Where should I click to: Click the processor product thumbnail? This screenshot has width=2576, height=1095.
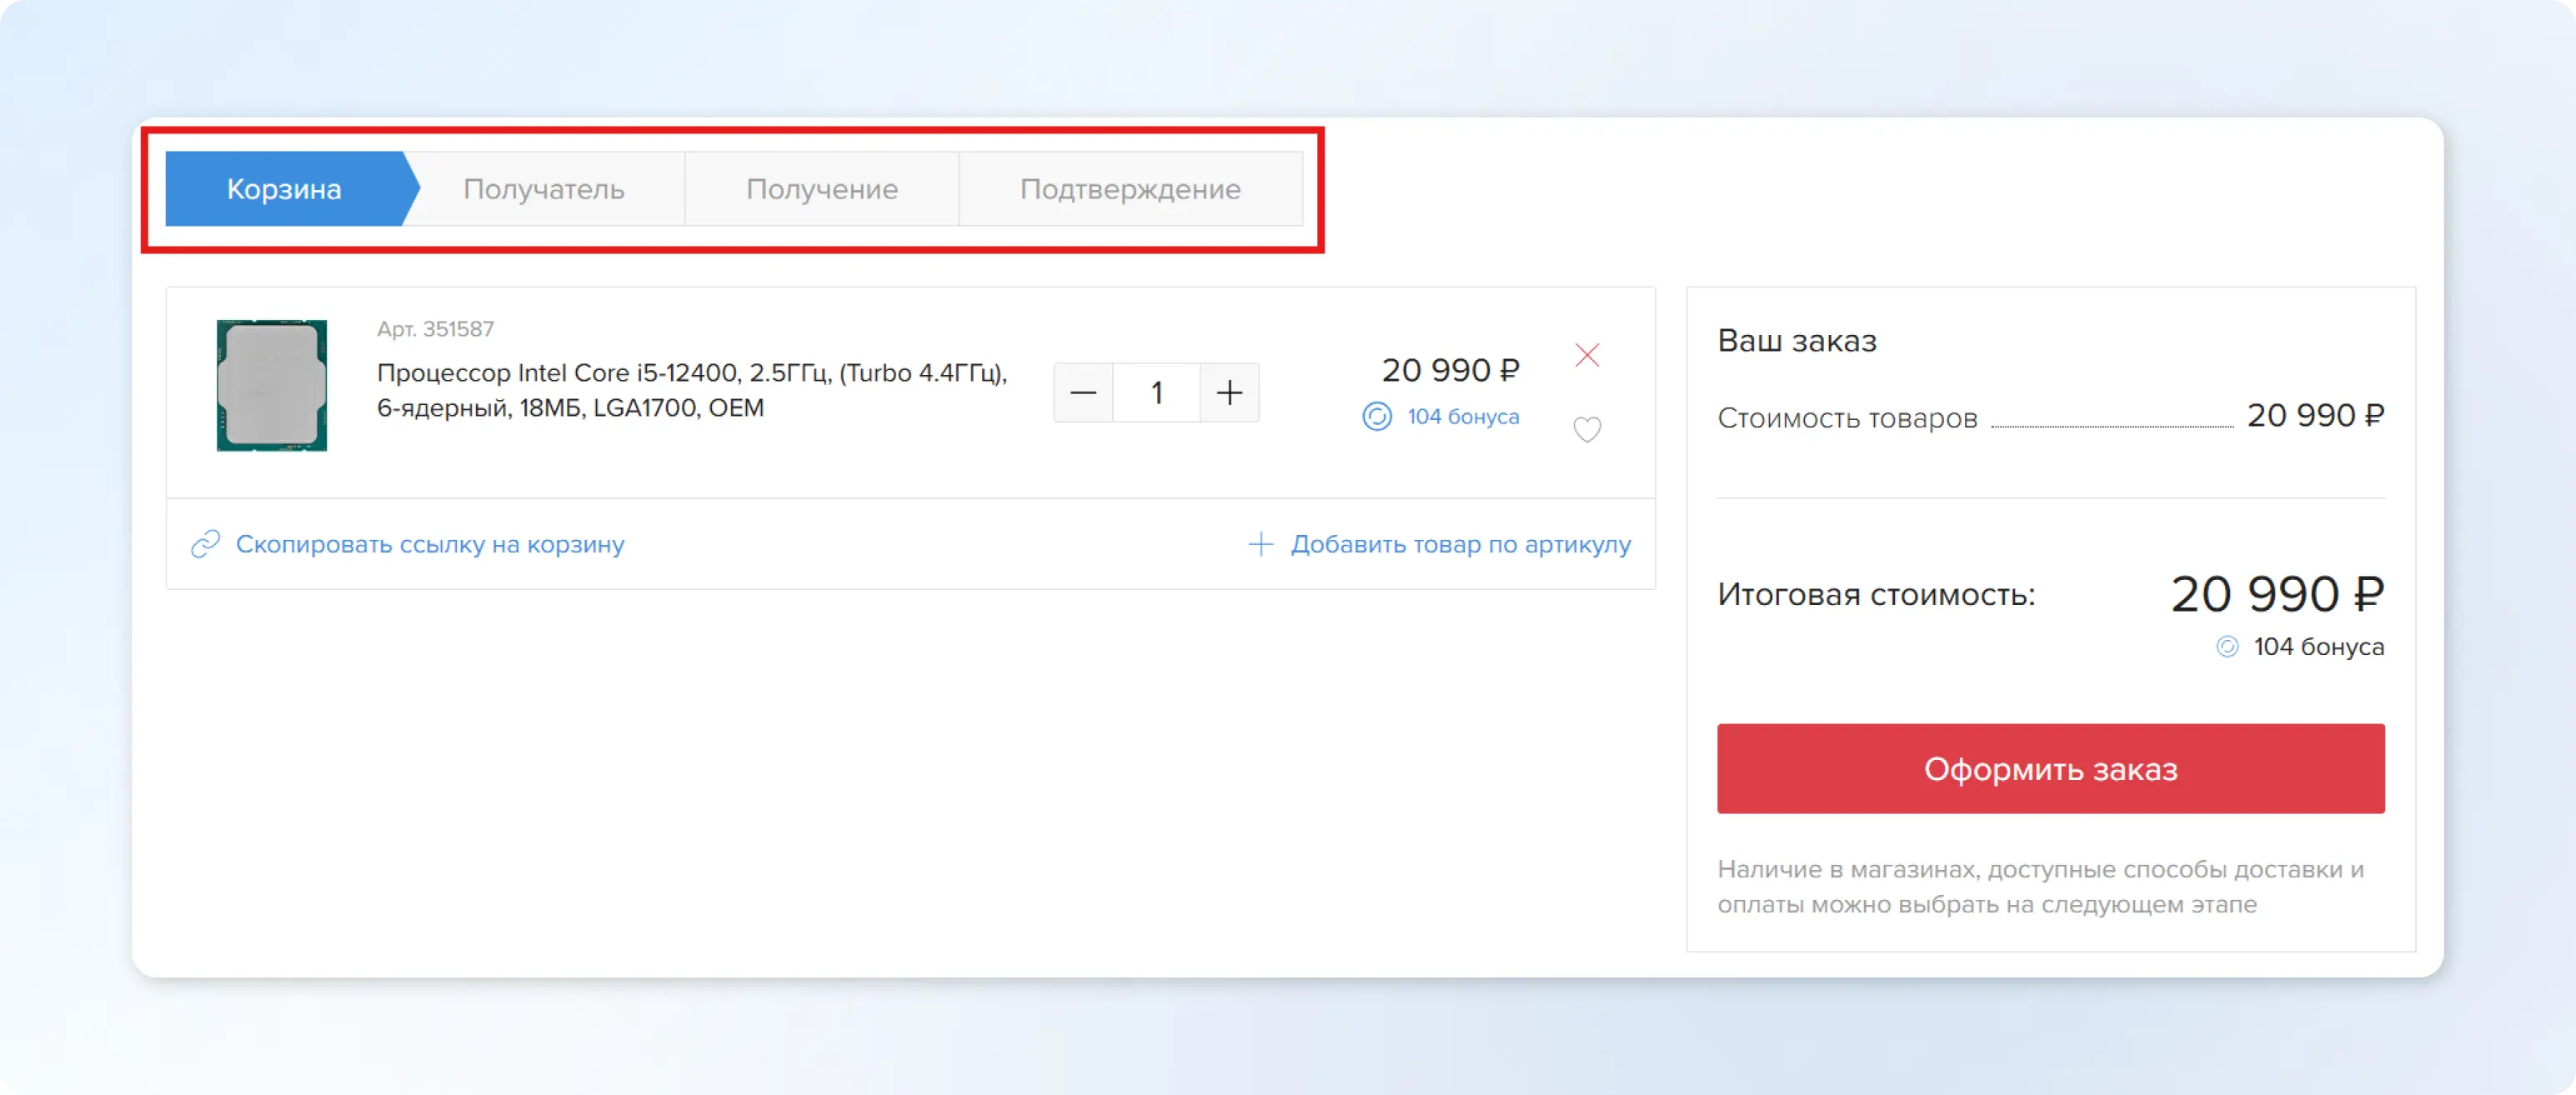pos(271,385)
